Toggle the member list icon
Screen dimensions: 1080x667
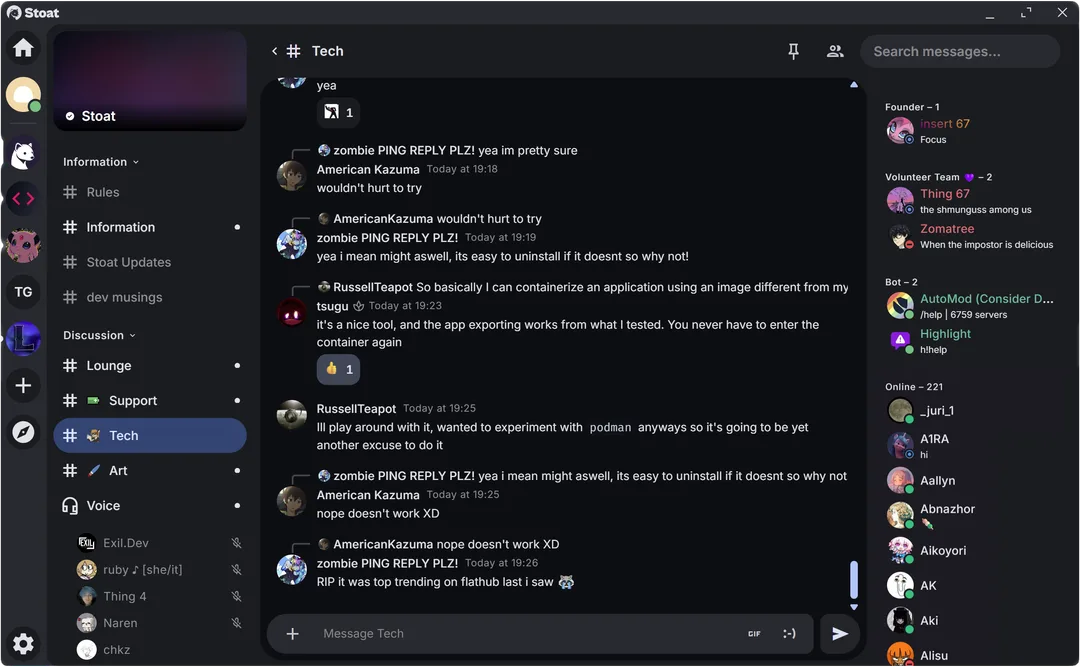pos(835,51)
